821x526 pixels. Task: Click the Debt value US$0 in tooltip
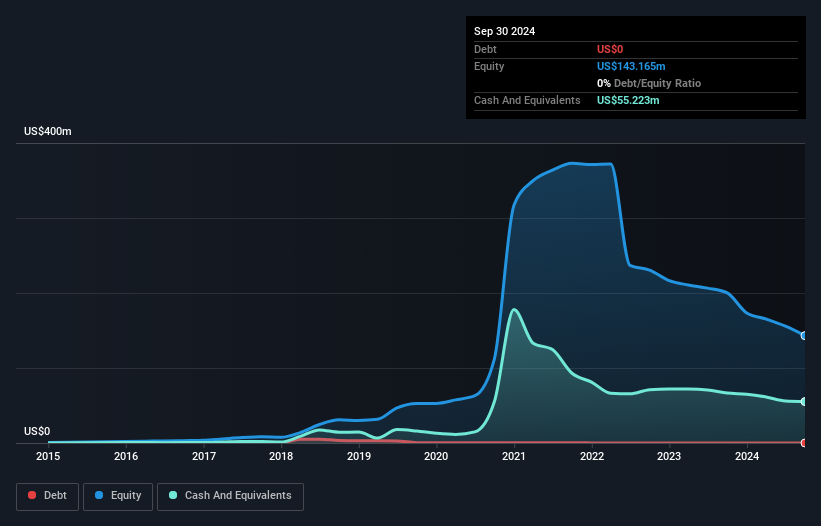click(x=610, y=49)
